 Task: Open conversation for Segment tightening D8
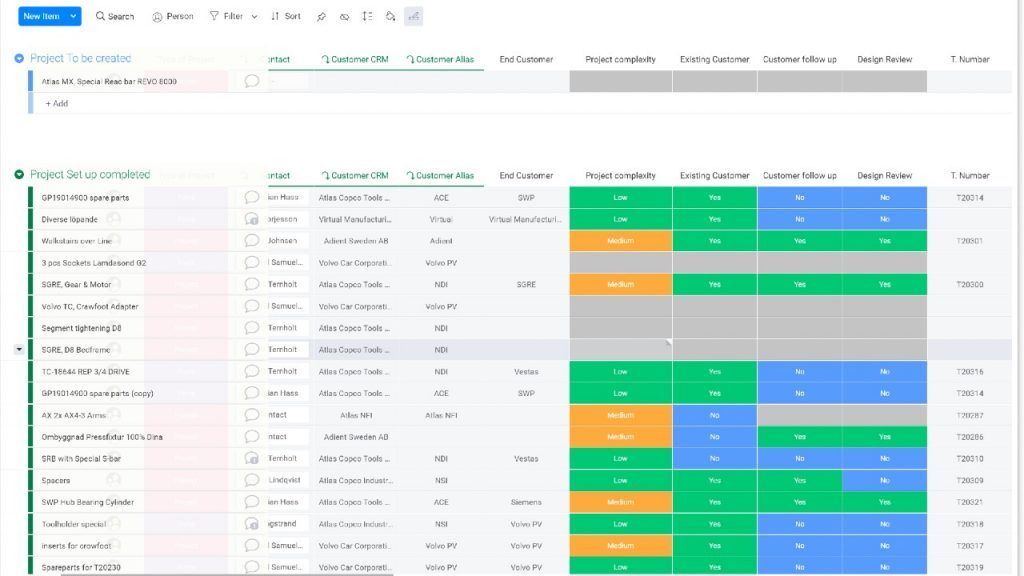(x=251, y=328)
